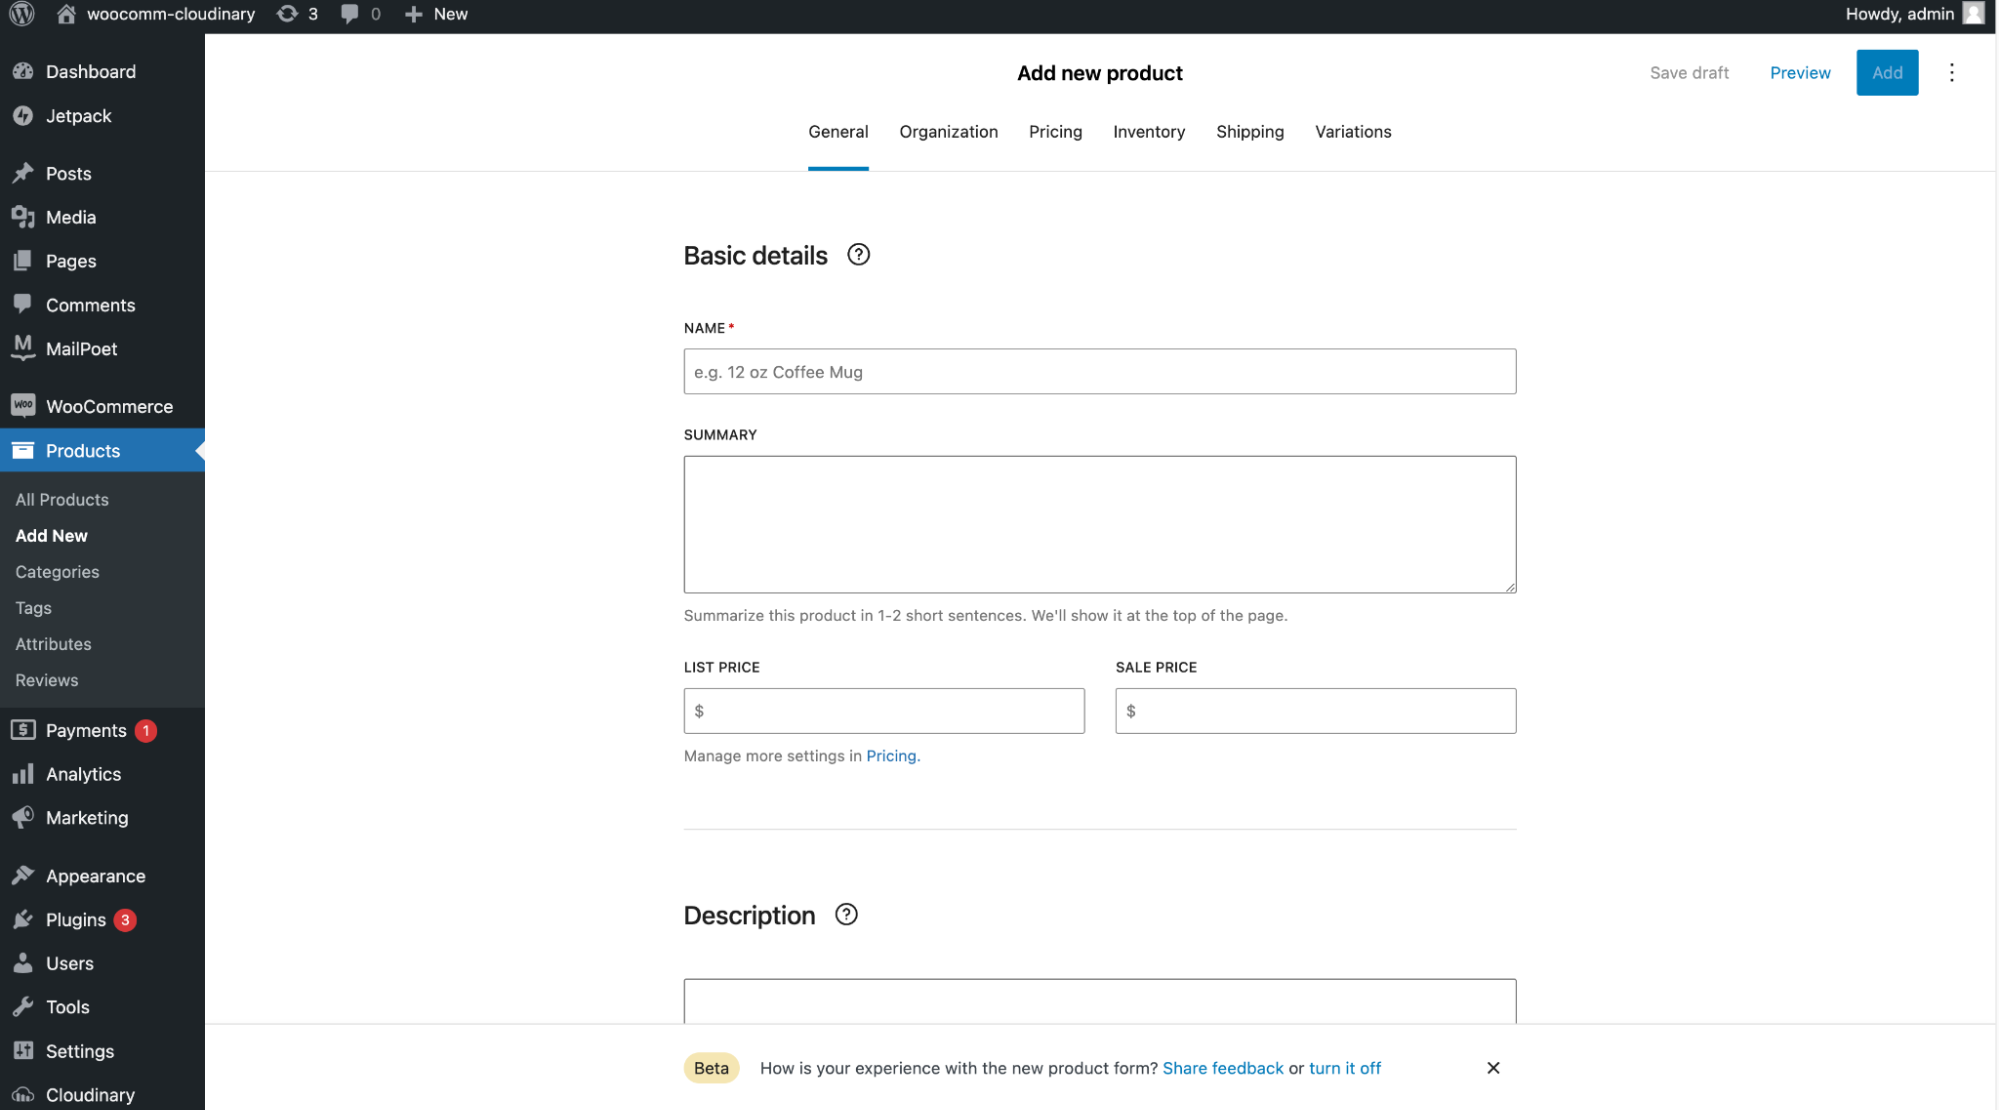Click New in the admin bar

[x=435, y=14]
